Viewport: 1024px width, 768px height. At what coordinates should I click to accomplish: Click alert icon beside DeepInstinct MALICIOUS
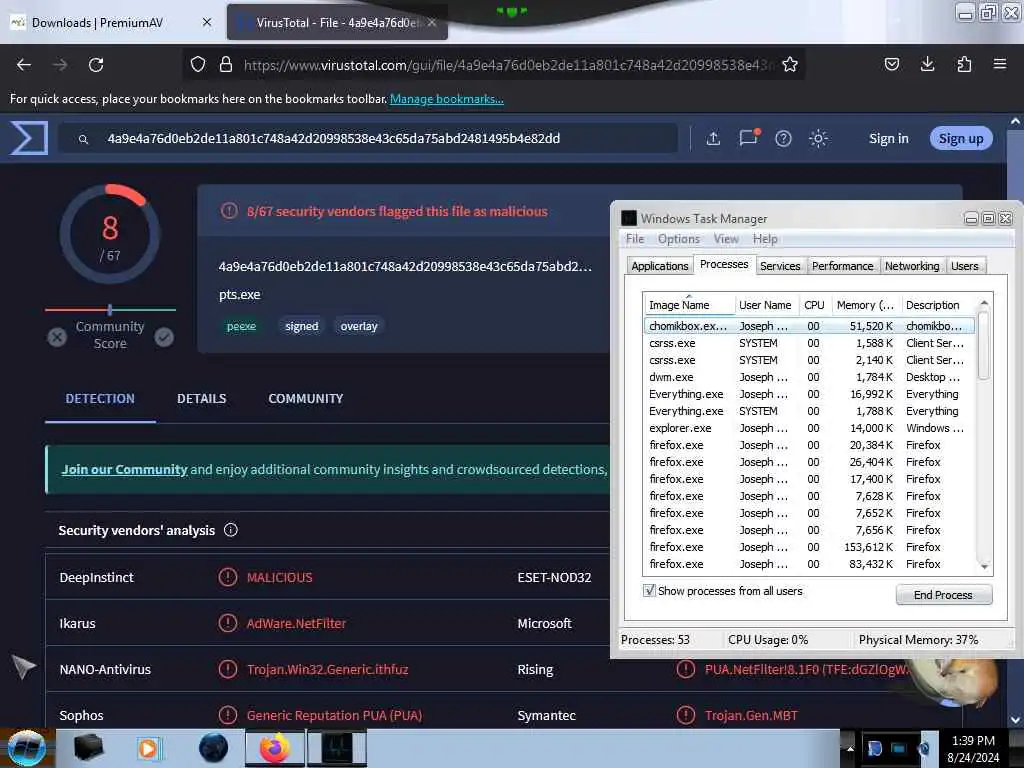228,577
